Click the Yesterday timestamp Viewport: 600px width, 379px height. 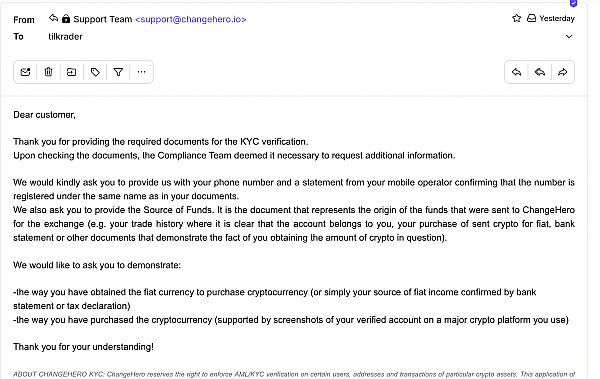click(557, 18)
